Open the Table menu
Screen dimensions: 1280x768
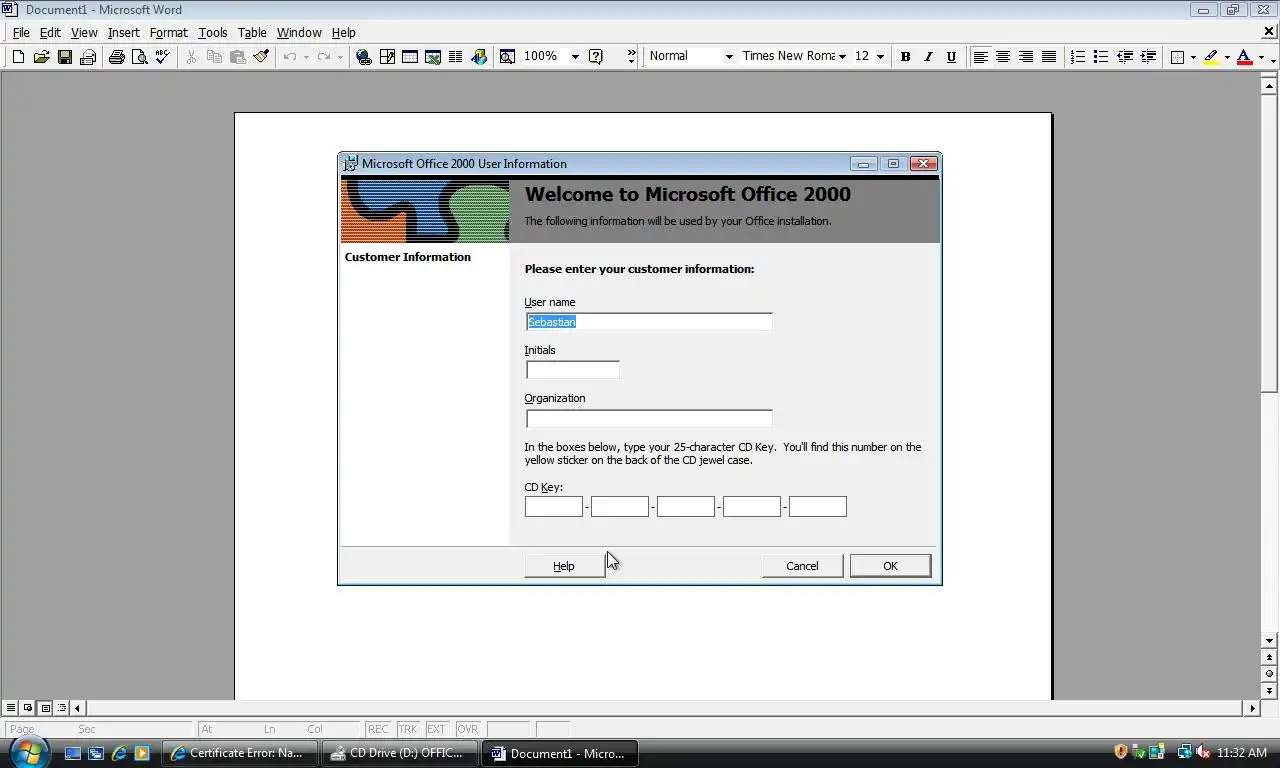[x=252, y=32]
